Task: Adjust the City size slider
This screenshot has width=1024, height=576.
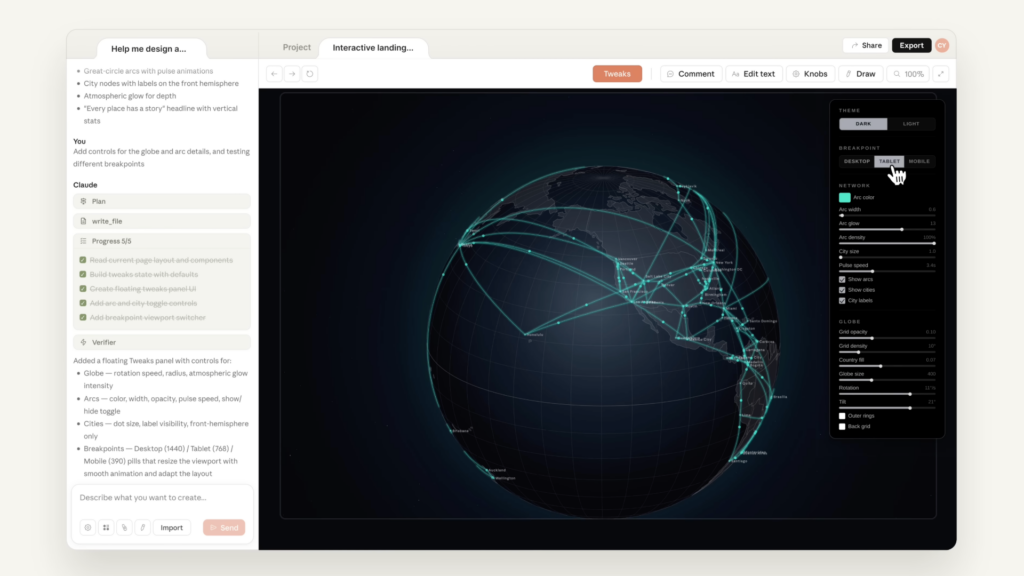Action: [887, 257]
